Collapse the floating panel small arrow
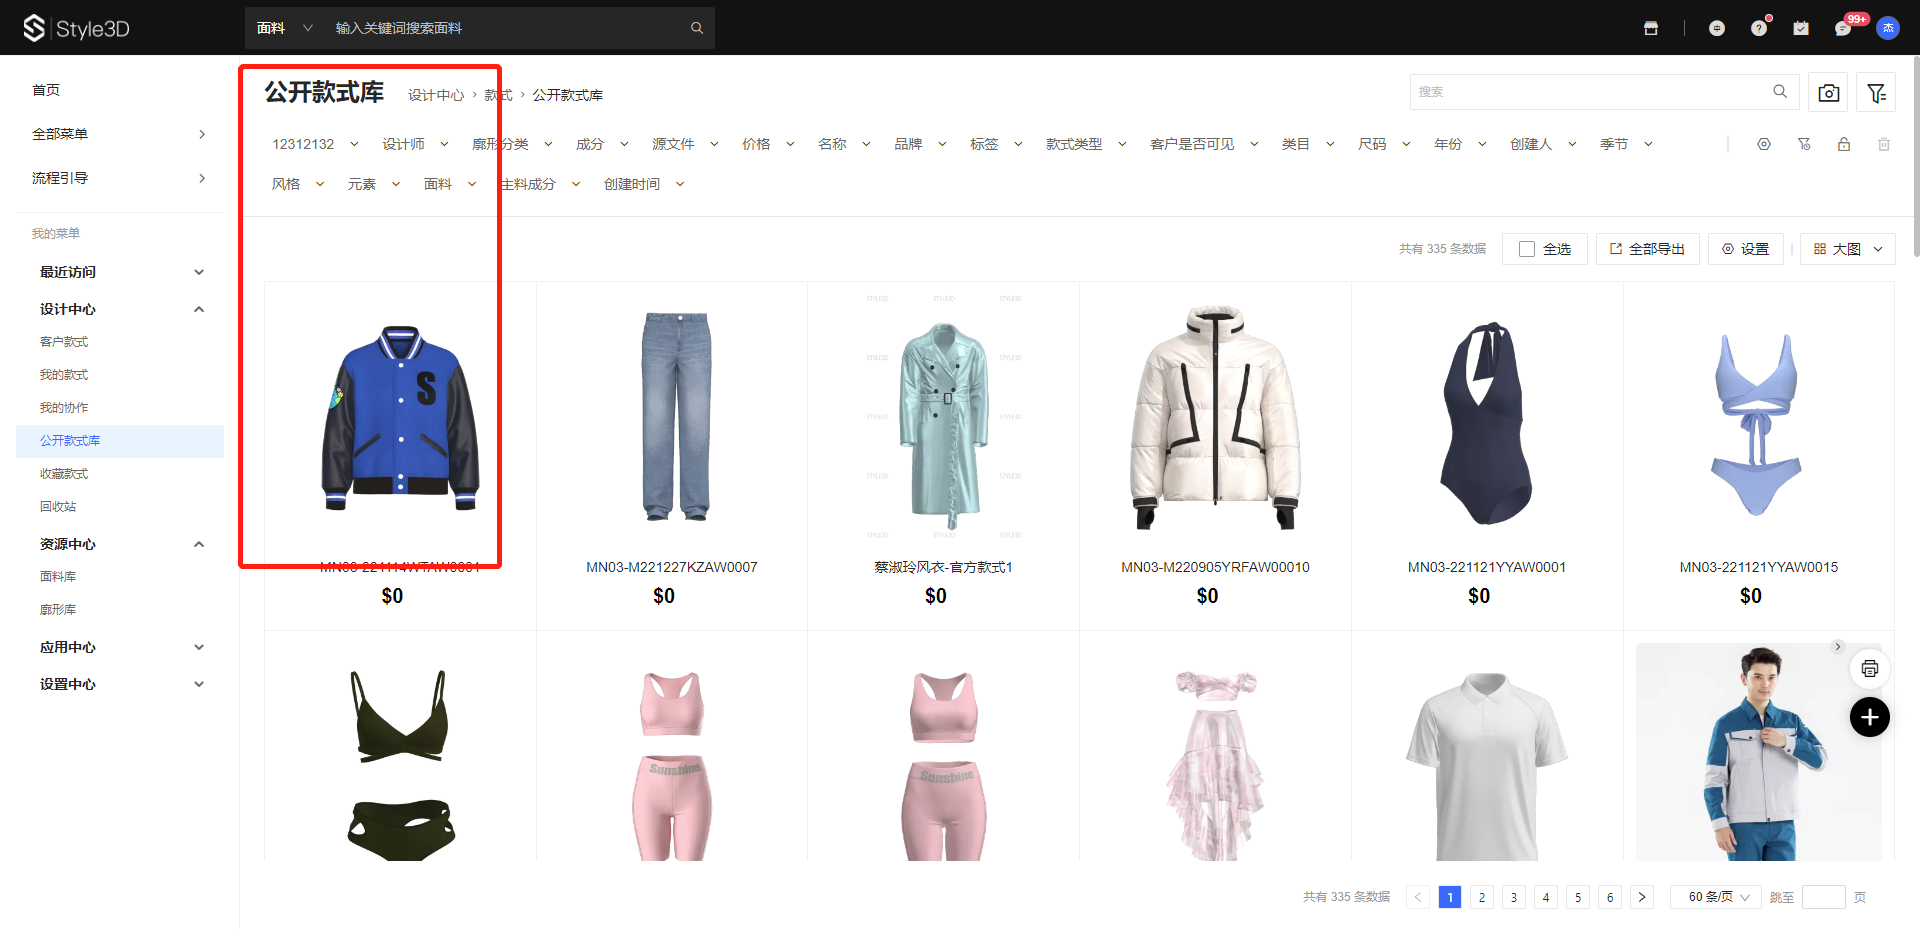Image resolution: width=1920 pixels, height=929 pixels. point(1838,647)
